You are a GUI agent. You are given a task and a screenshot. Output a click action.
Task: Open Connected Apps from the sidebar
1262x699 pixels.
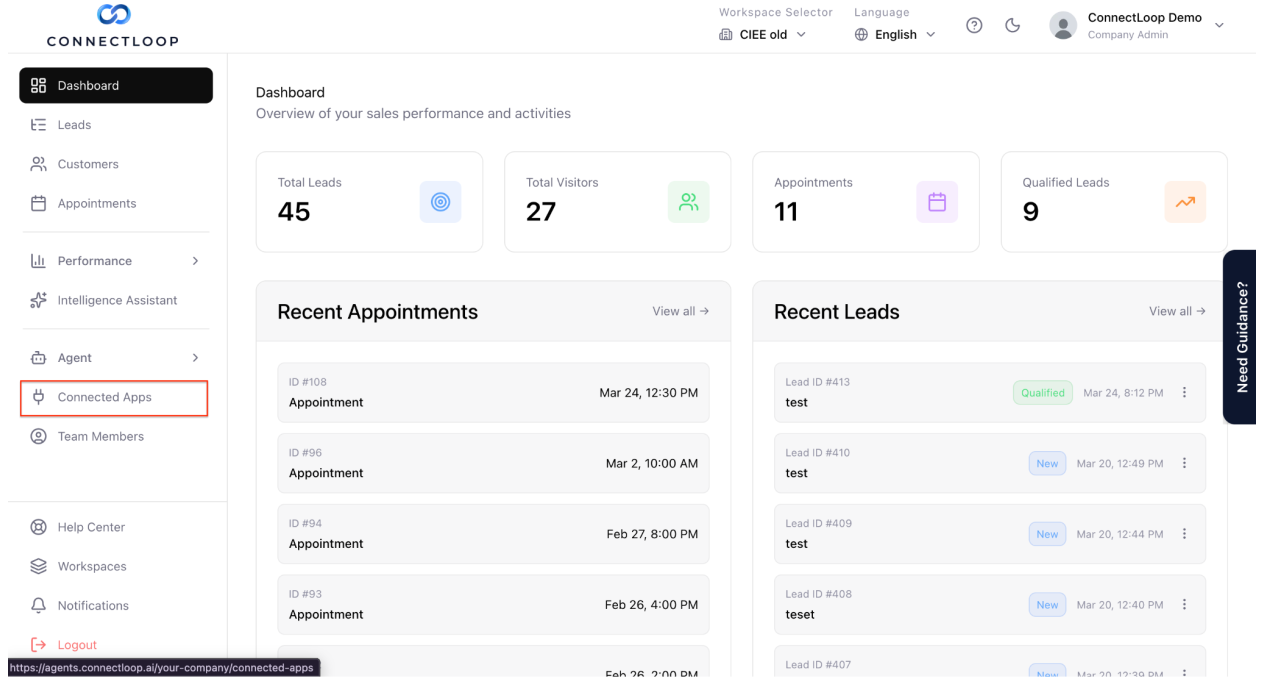(116, 397)
